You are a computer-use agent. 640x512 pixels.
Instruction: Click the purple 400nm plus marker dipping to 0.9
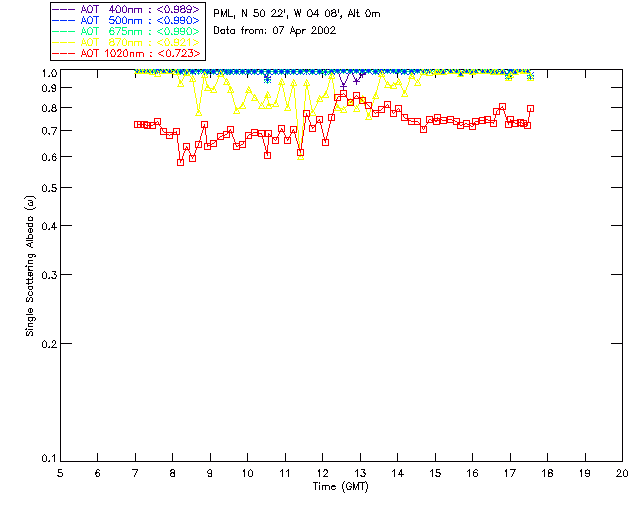[343, 86]
